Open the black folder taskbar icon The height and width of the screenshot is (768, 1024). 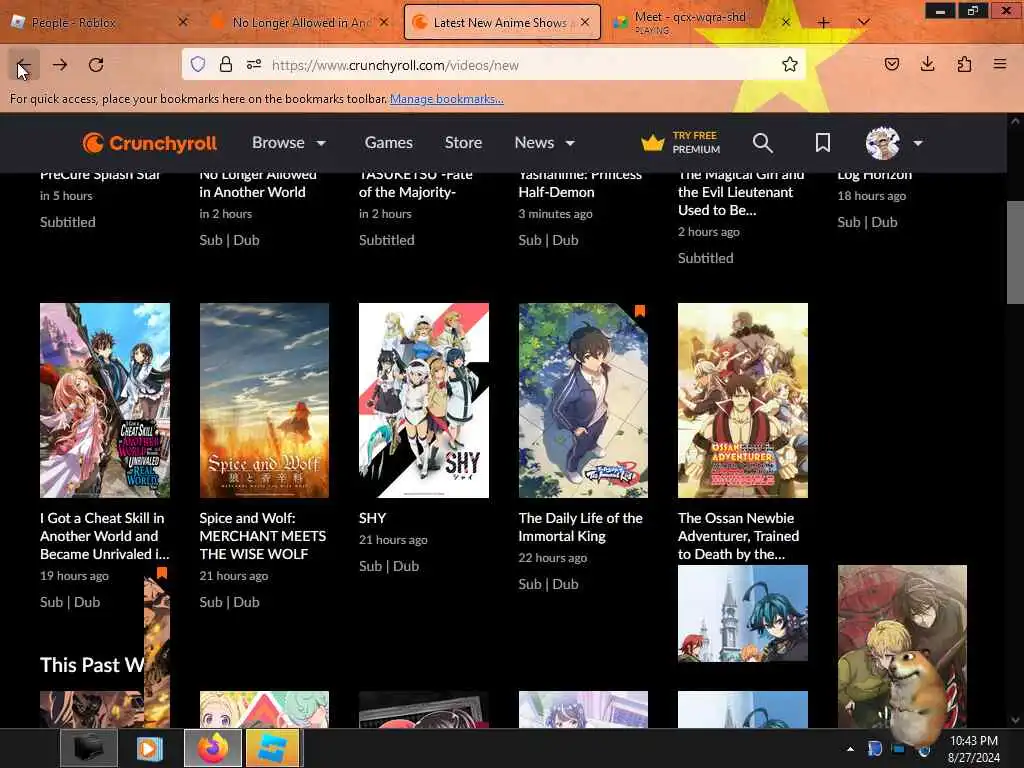pyautogui.click(x=88, y=748)
